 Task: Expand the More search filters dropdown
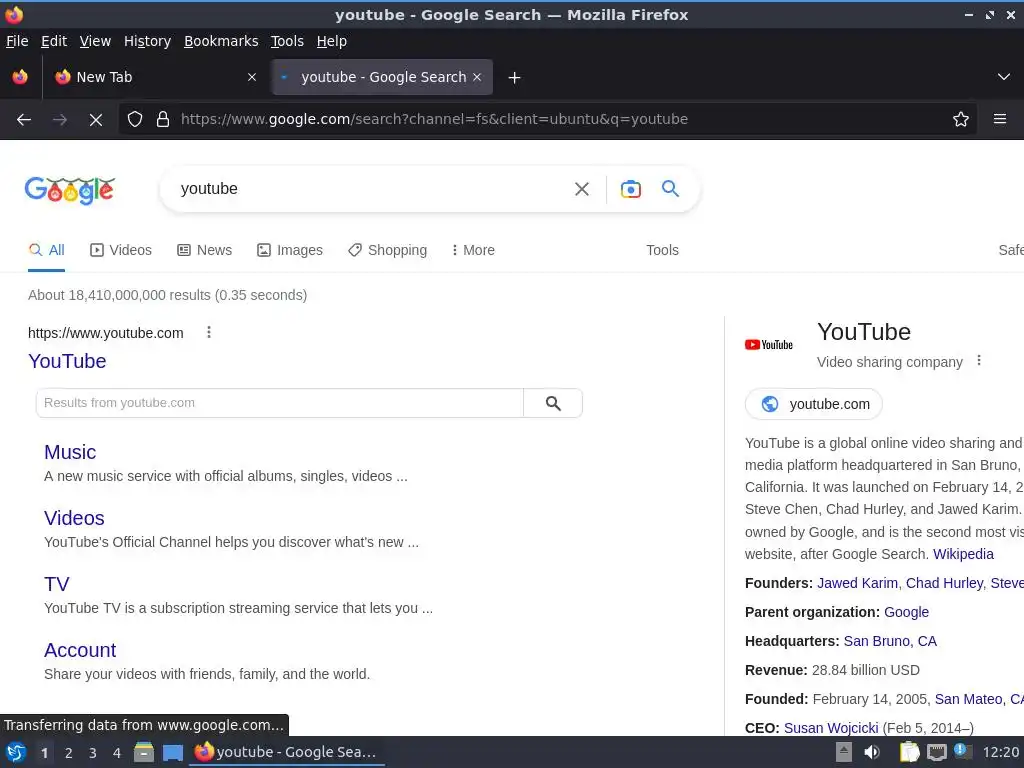(x=473, y=250)
